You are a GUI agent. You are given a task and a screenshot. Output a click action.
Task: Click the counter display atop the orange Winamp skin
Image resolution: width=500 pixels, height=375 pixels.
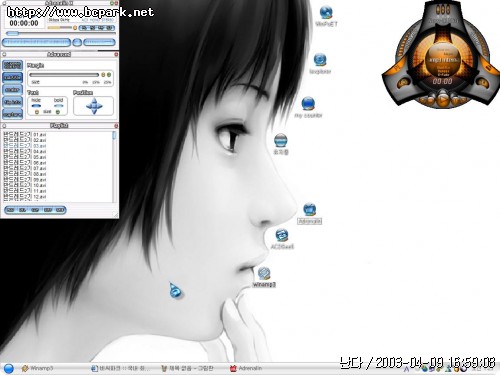(x=443, y=10)
